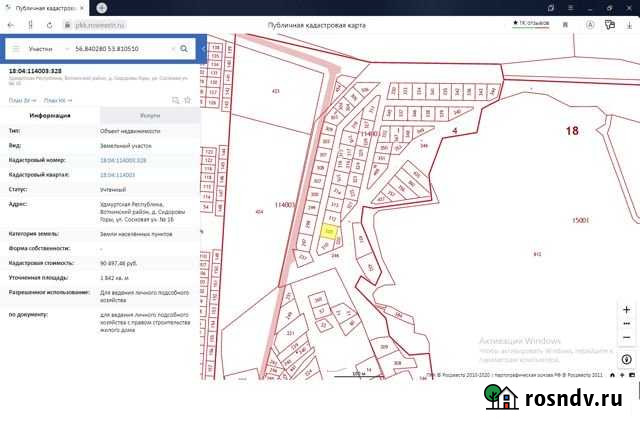Click the pkk.rosreestr.ru address bar

tap(100, 25)
